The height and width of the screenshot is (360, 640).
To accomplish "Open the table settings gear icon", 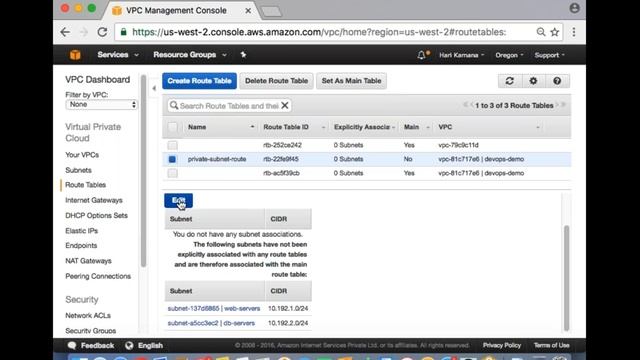I will coord(533,81).
